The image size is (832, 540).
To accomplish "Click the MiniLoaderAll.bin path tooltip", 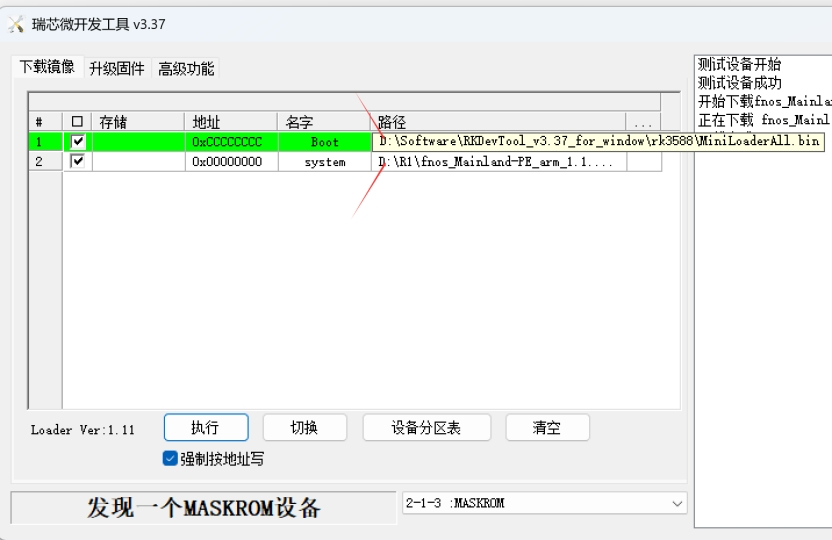I will click(x=598, y=141).
